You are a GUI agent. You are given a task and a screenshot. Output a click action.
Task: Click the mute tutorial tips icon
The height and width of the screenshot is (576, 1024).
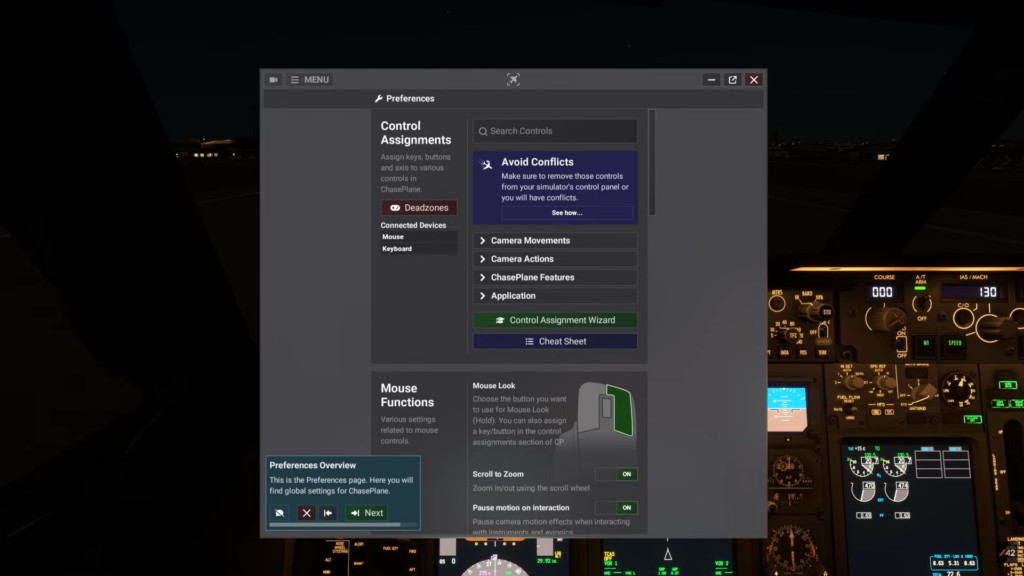(280, 513)
